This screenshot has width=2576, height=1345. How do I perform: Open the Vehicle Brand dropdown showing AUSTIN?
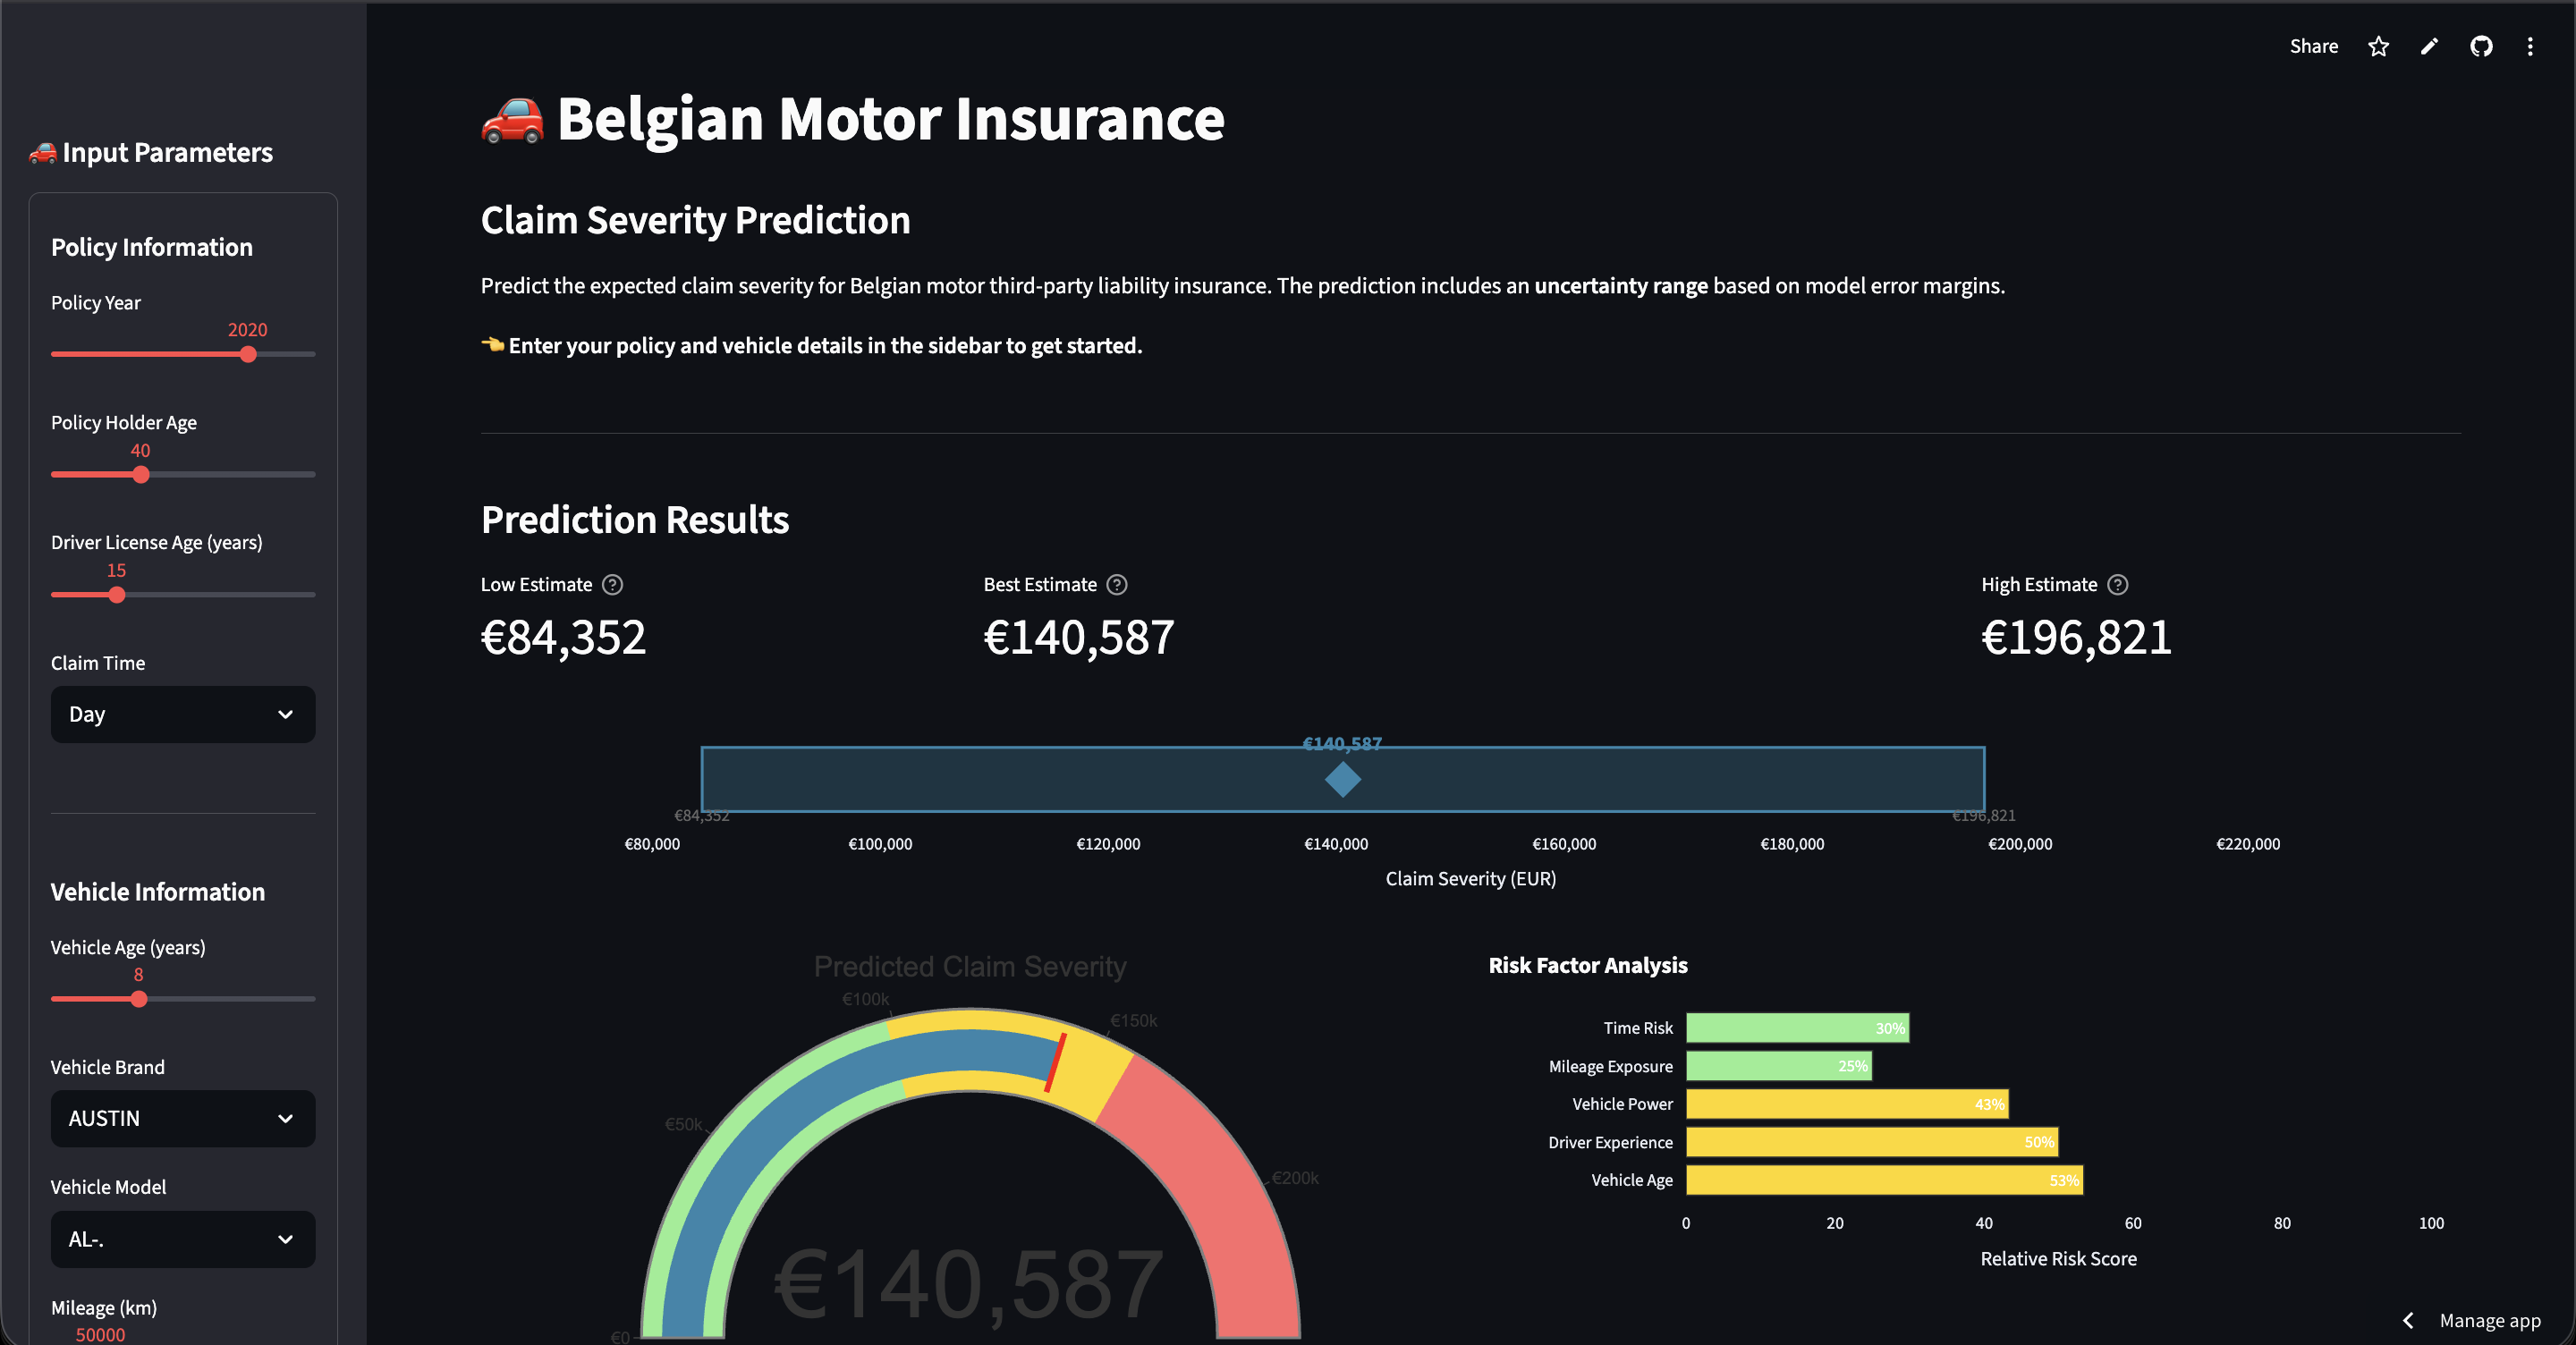pos(182,1118)
